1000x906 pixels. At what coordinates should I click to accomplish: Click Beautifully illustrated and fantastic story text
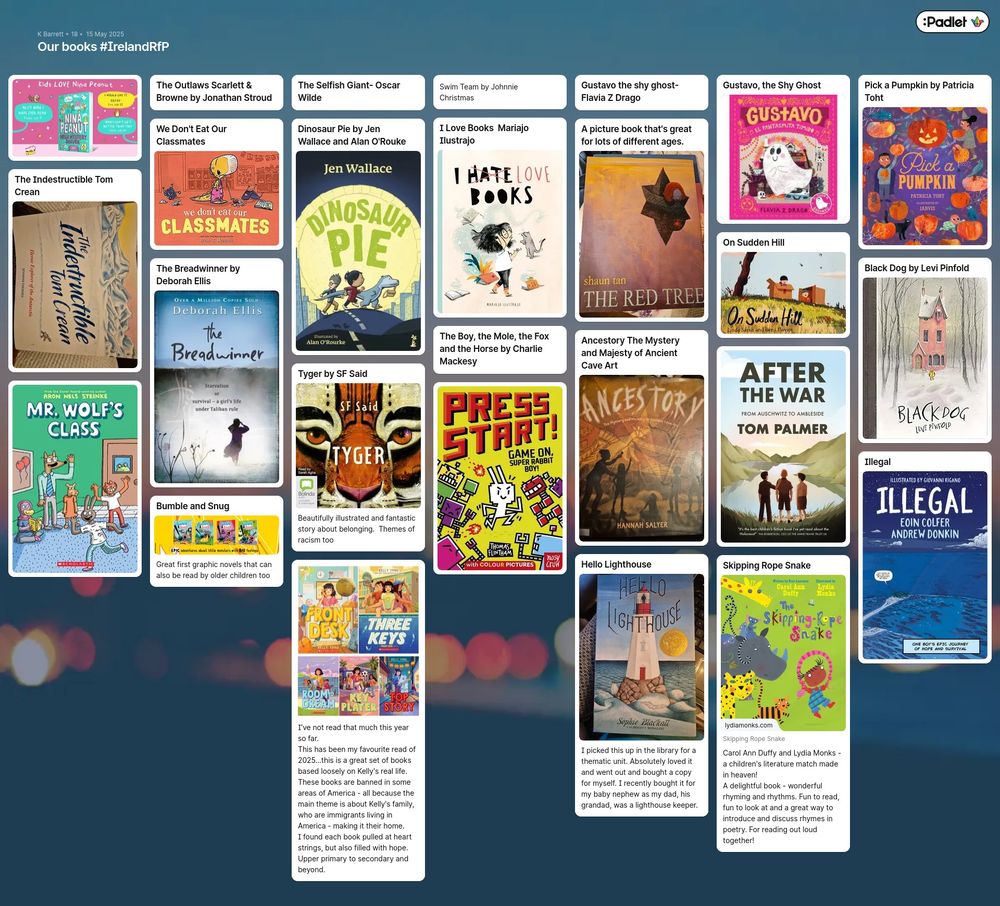point(356,529)
